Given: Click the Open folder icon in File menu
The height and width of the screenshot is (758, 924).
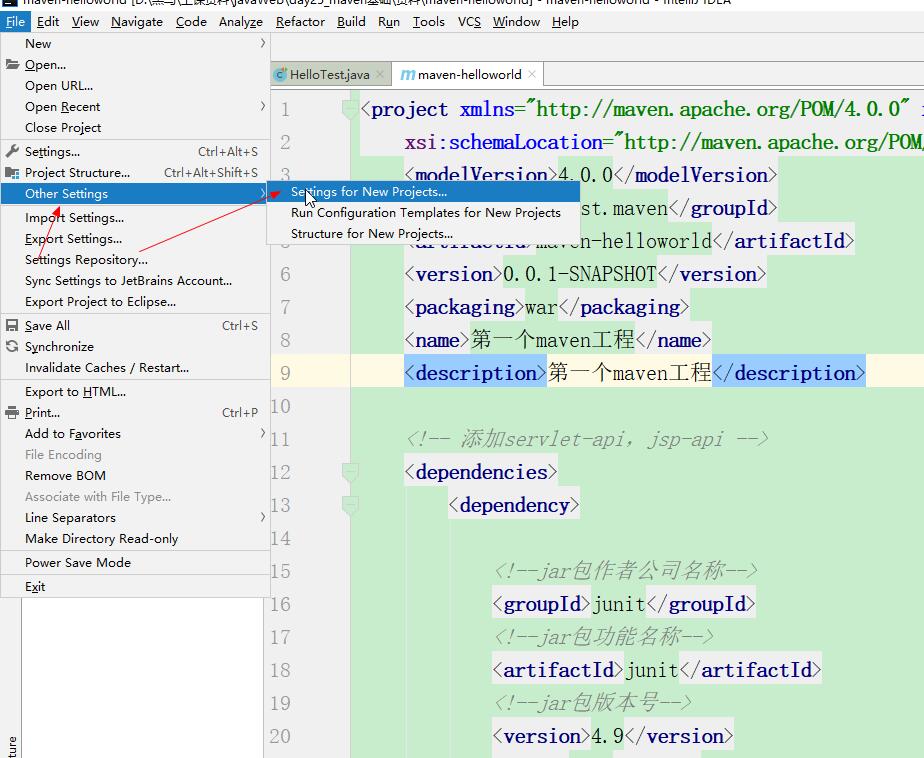Looking at the screenshot, I should pos(12,64).
